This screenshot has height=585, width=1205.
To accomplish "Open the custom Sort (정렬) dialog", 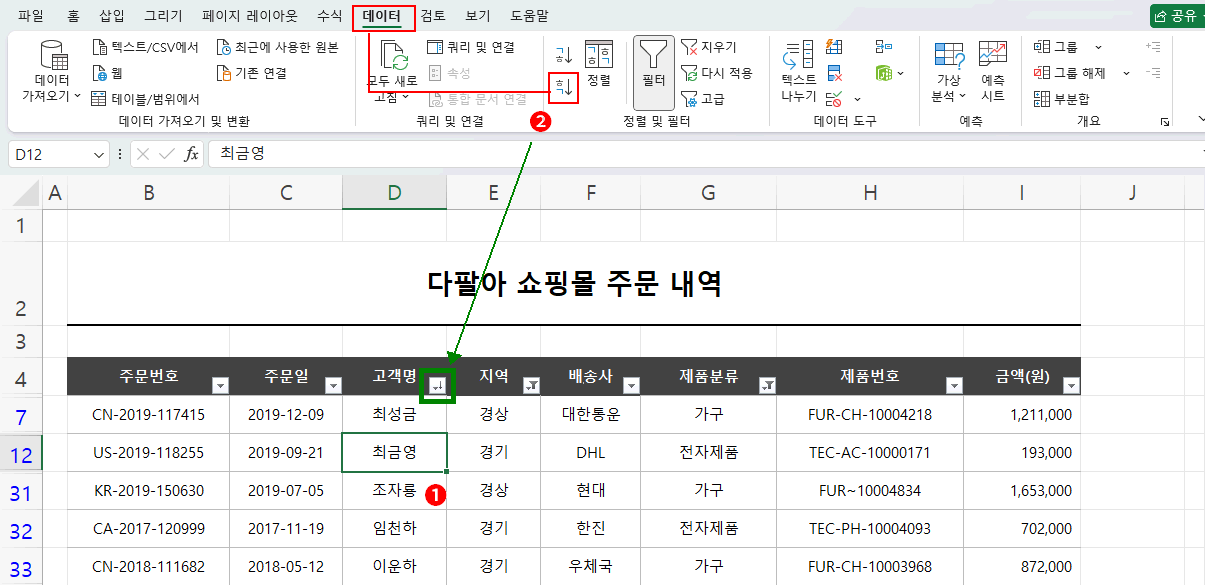I will 599,64.
